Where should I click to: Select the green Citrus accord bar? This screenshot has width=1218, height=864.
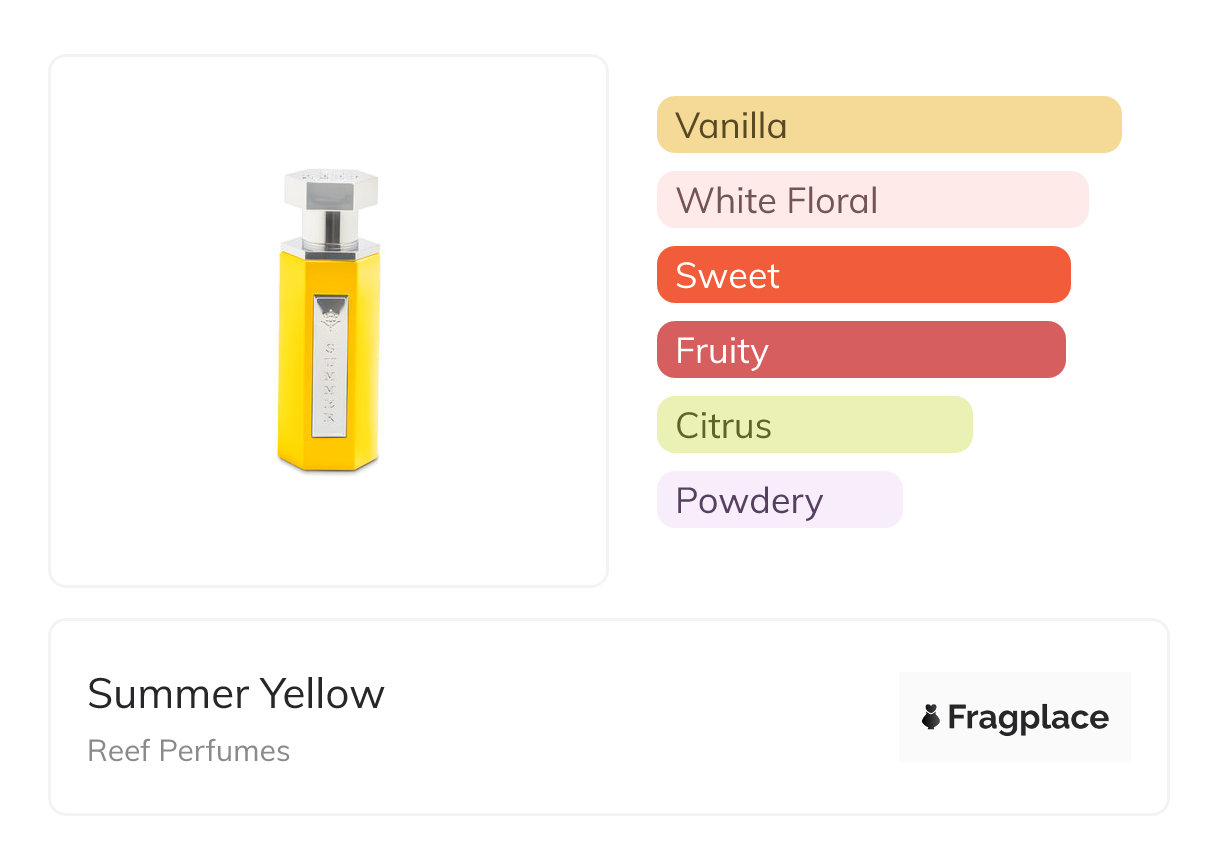point(814,425)
